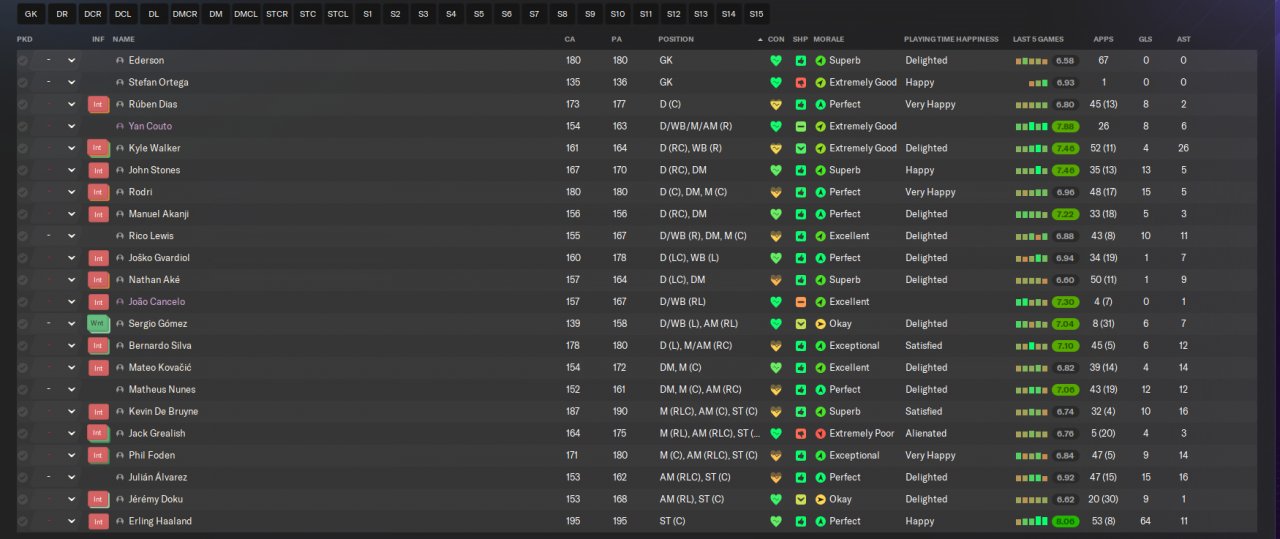Click Rodri's Int status badge

tap(98, 192)
